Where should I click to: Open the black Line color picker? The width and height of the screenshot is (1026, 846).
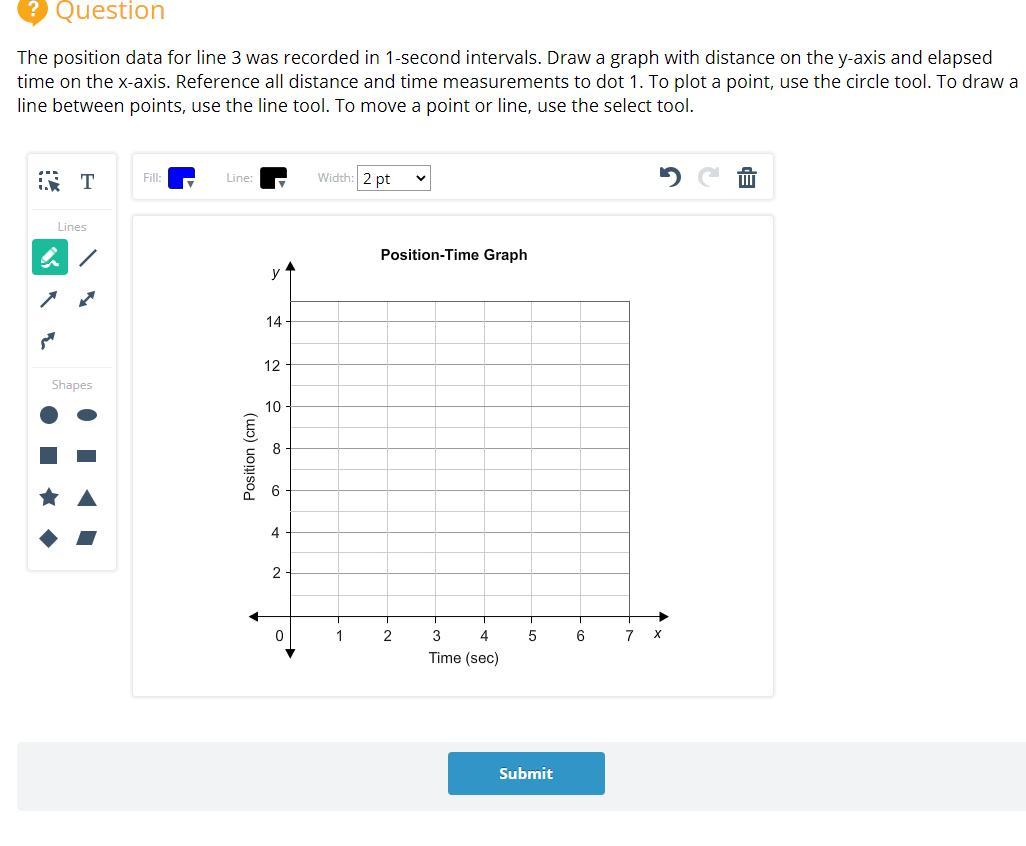click(273, 178)
